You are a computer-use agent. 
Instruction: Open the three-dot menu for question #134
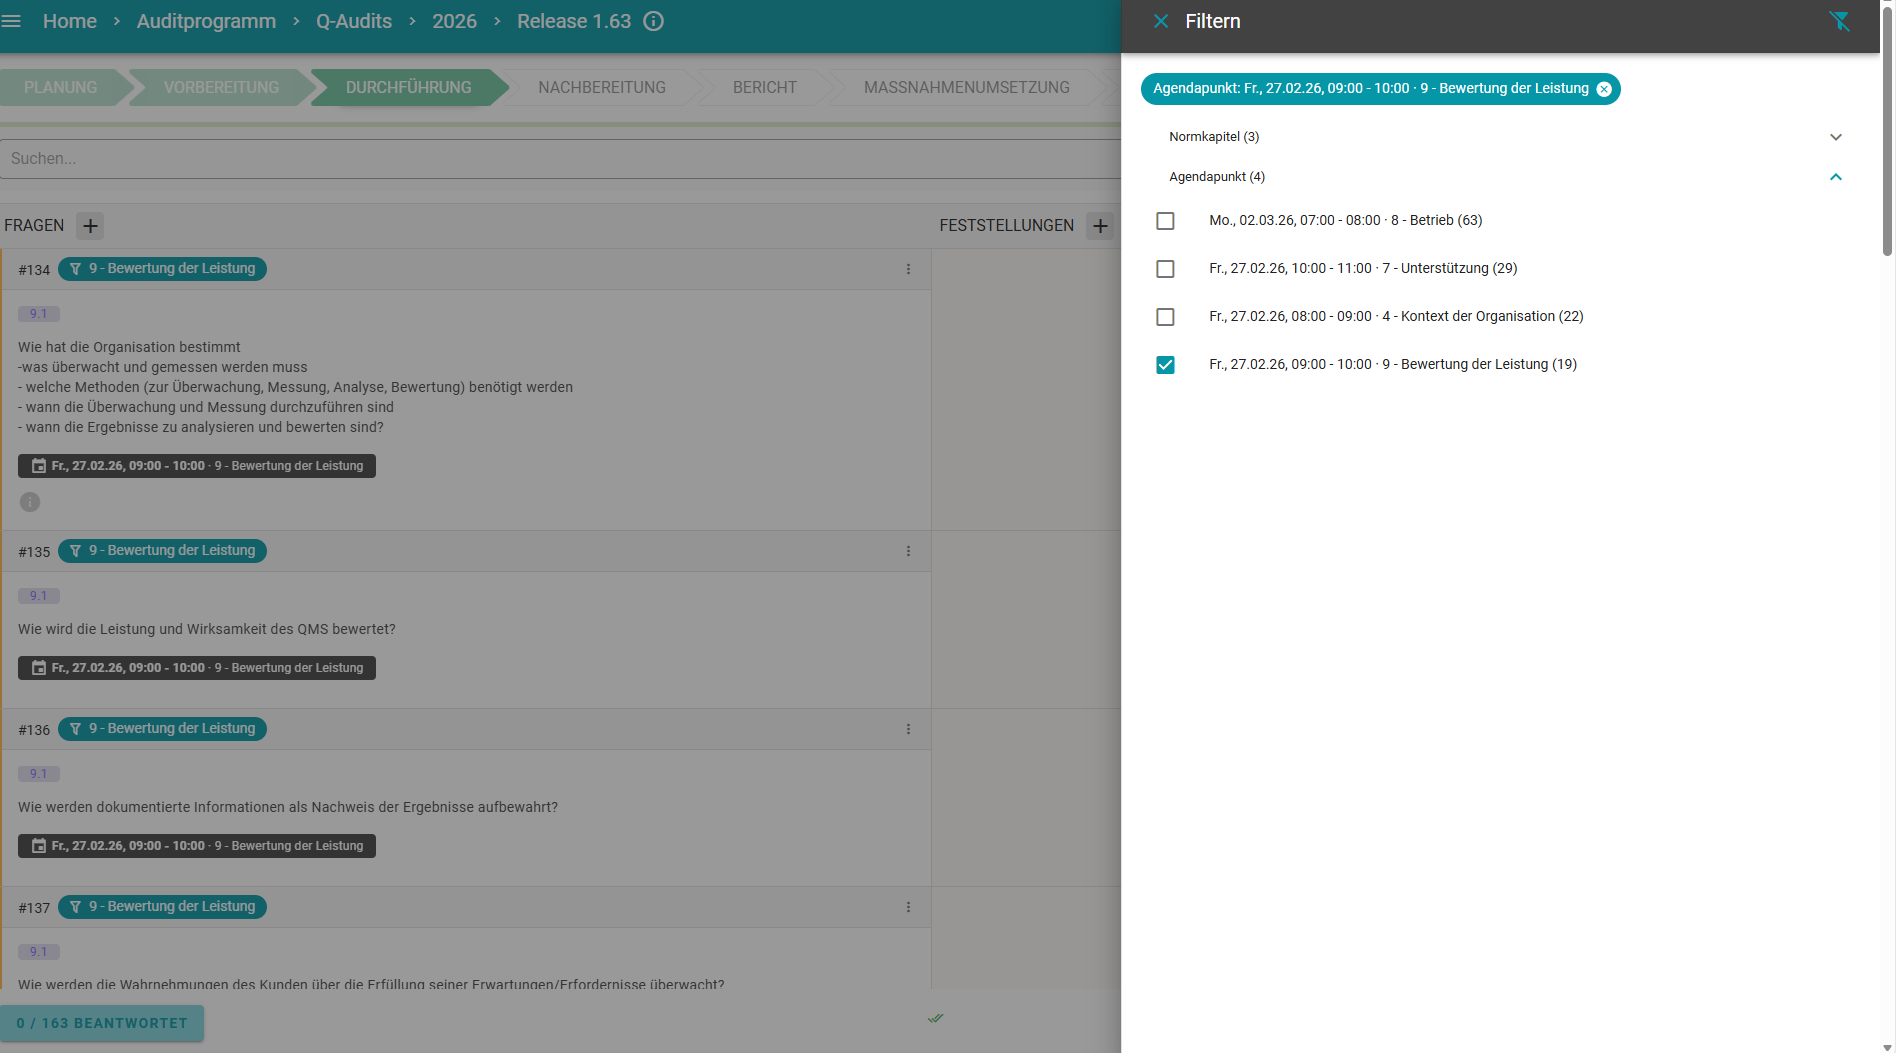point(908,269)
